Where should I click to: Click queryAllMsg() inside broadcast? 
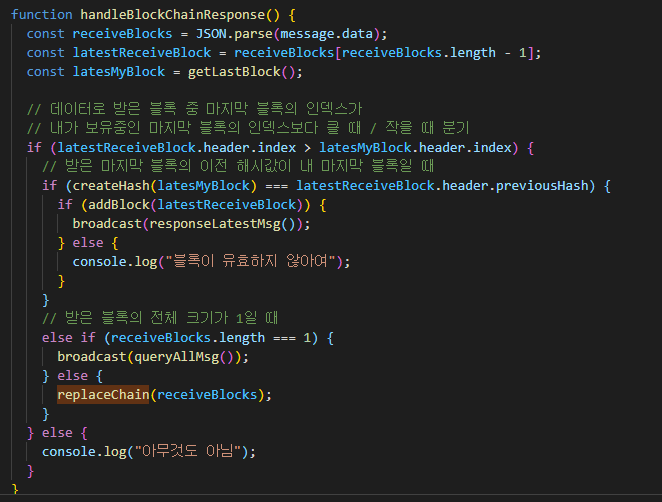point(184,357)
